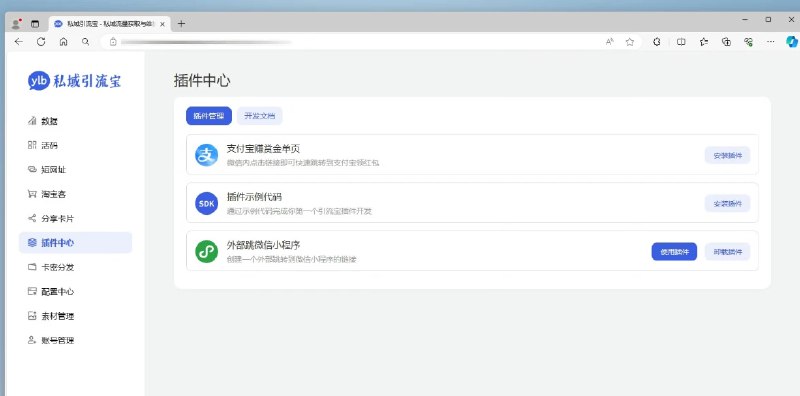Open a new browser tab

pyautogui.click(x=181, y=23)
